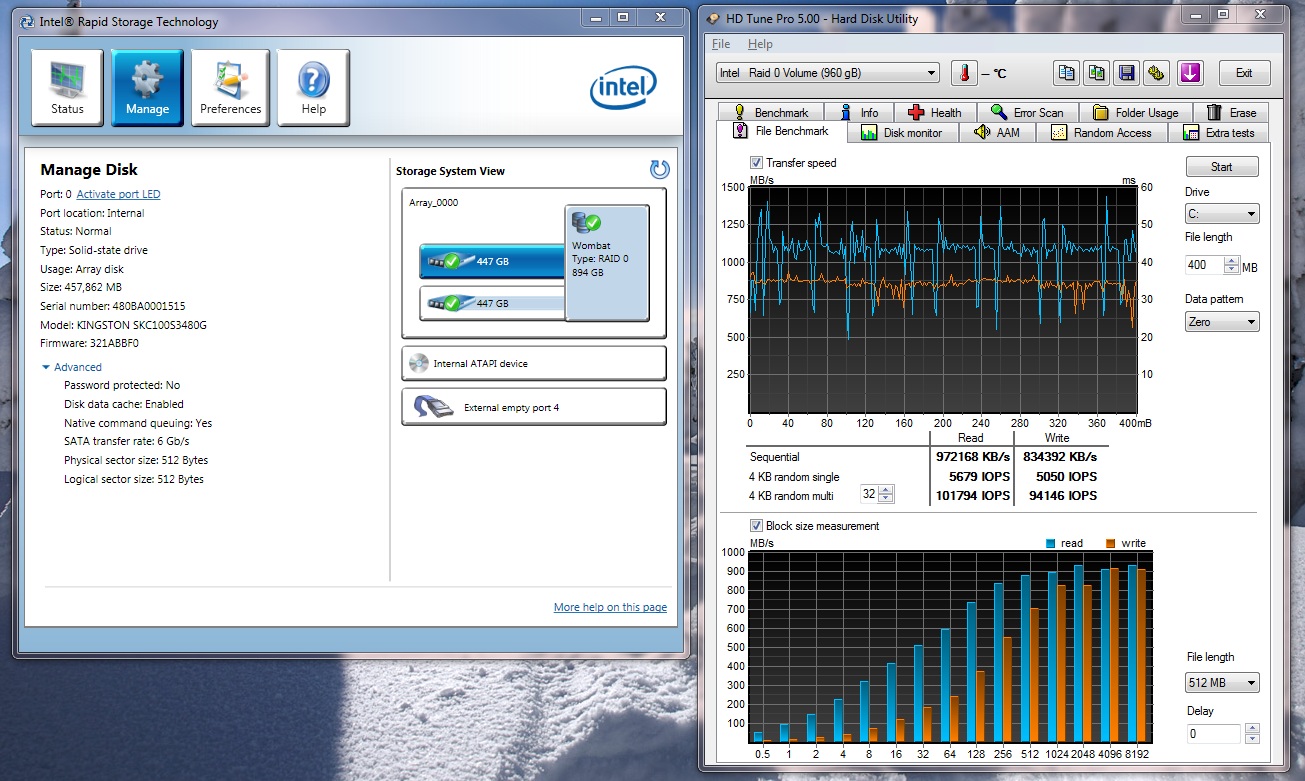This screenshot has width=1305, height=781.
Task: Open the Folder Usage tab
Action: pos(1136,112)
